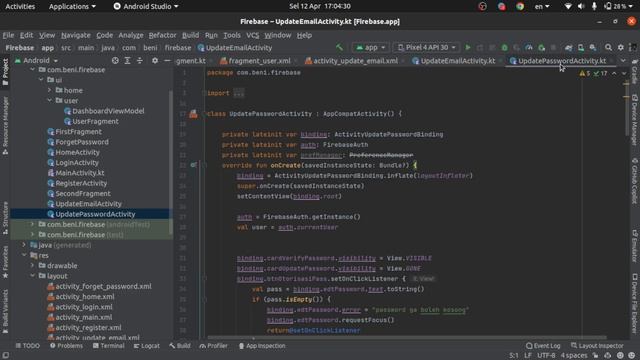The image size is (640, 360).
Task: Click the Sync Project with Gradle Files icon
Action: (568, 48)
